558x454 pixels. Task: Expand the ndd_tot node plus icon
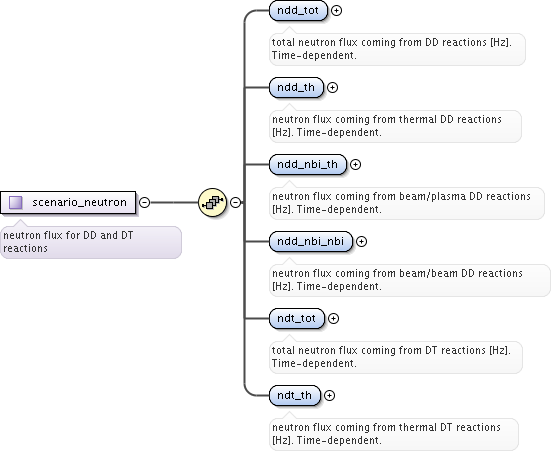pyautogui.click(x=336, y=10)
